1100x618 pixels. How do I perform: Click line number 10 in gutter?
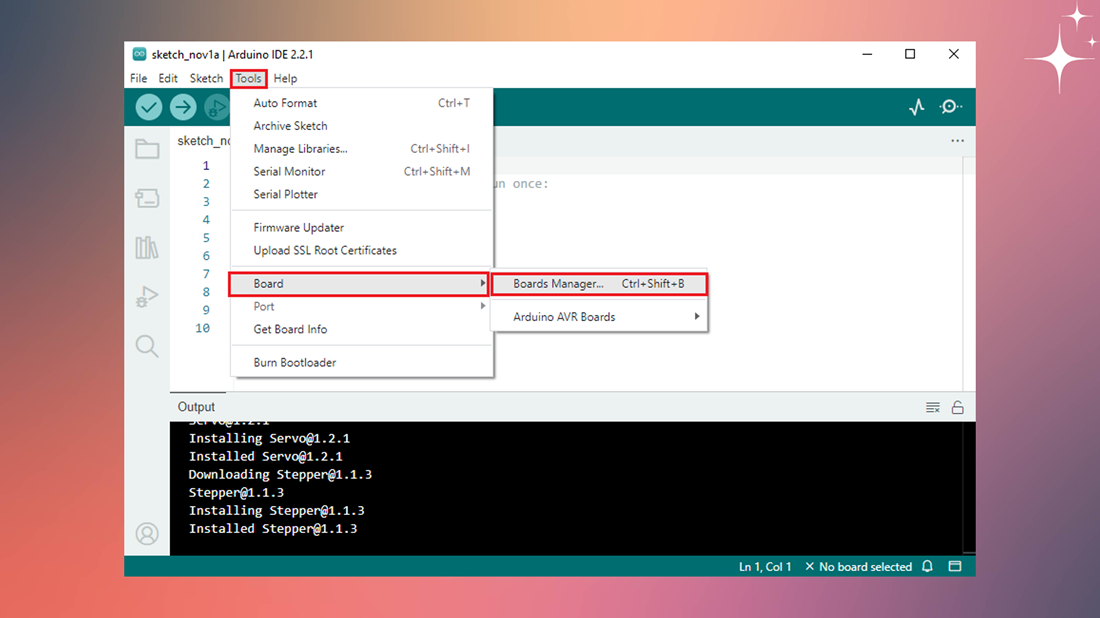coord(203,328)
